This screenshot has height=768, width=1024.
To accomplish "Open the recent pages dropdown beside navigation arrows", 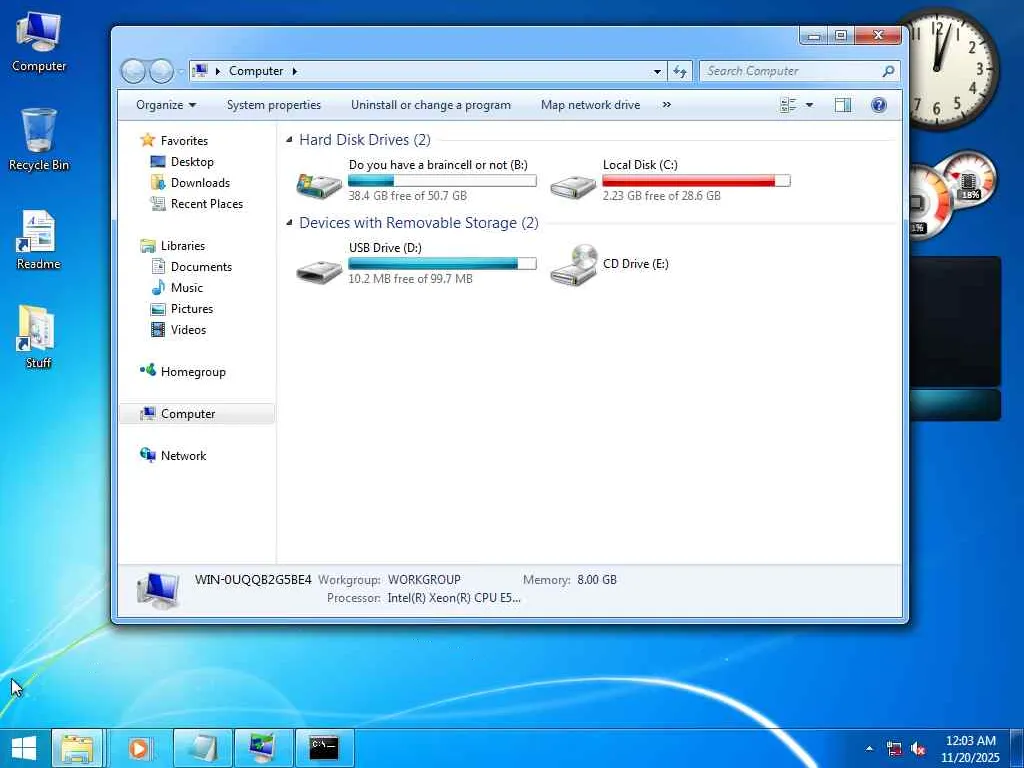I will click(182, 71).
